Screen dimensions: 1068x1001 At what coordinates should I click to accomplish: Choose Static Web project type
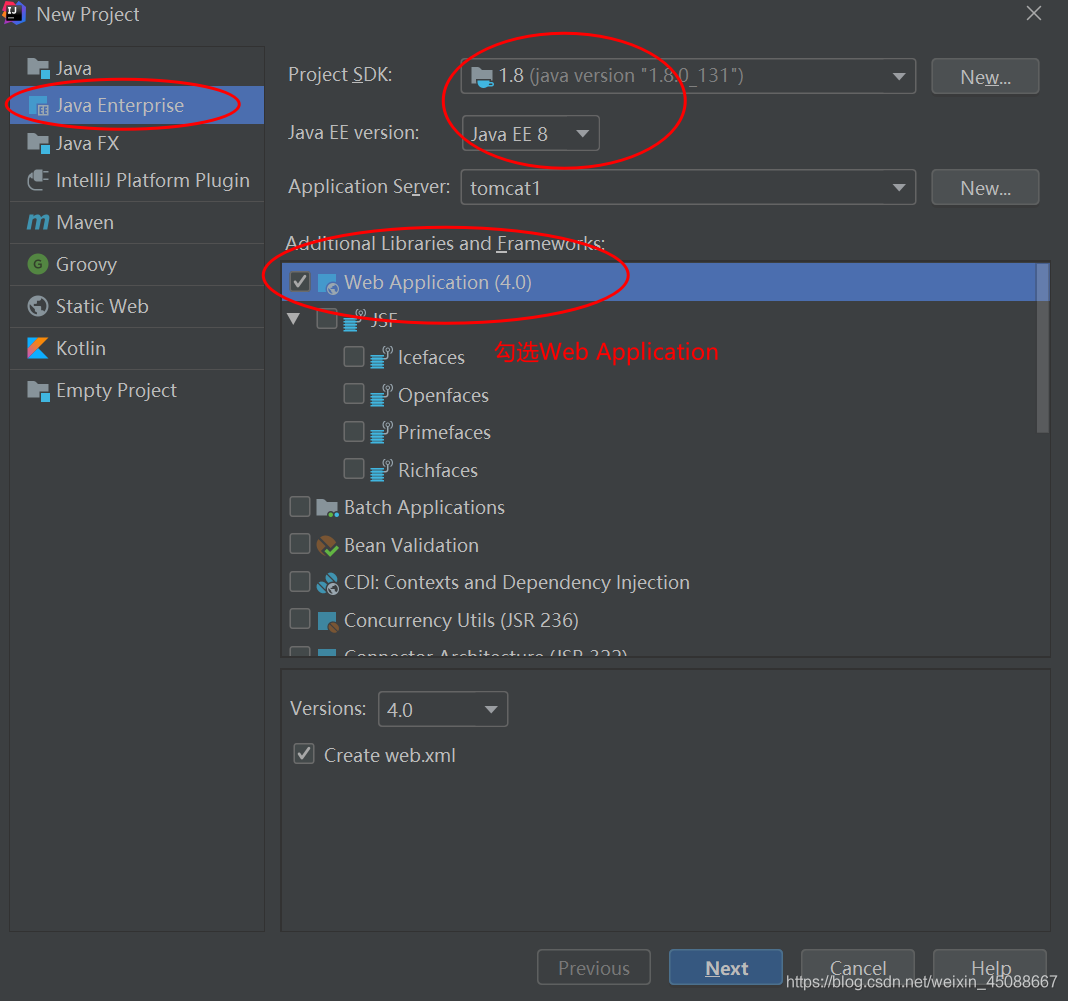coord(137,306)
